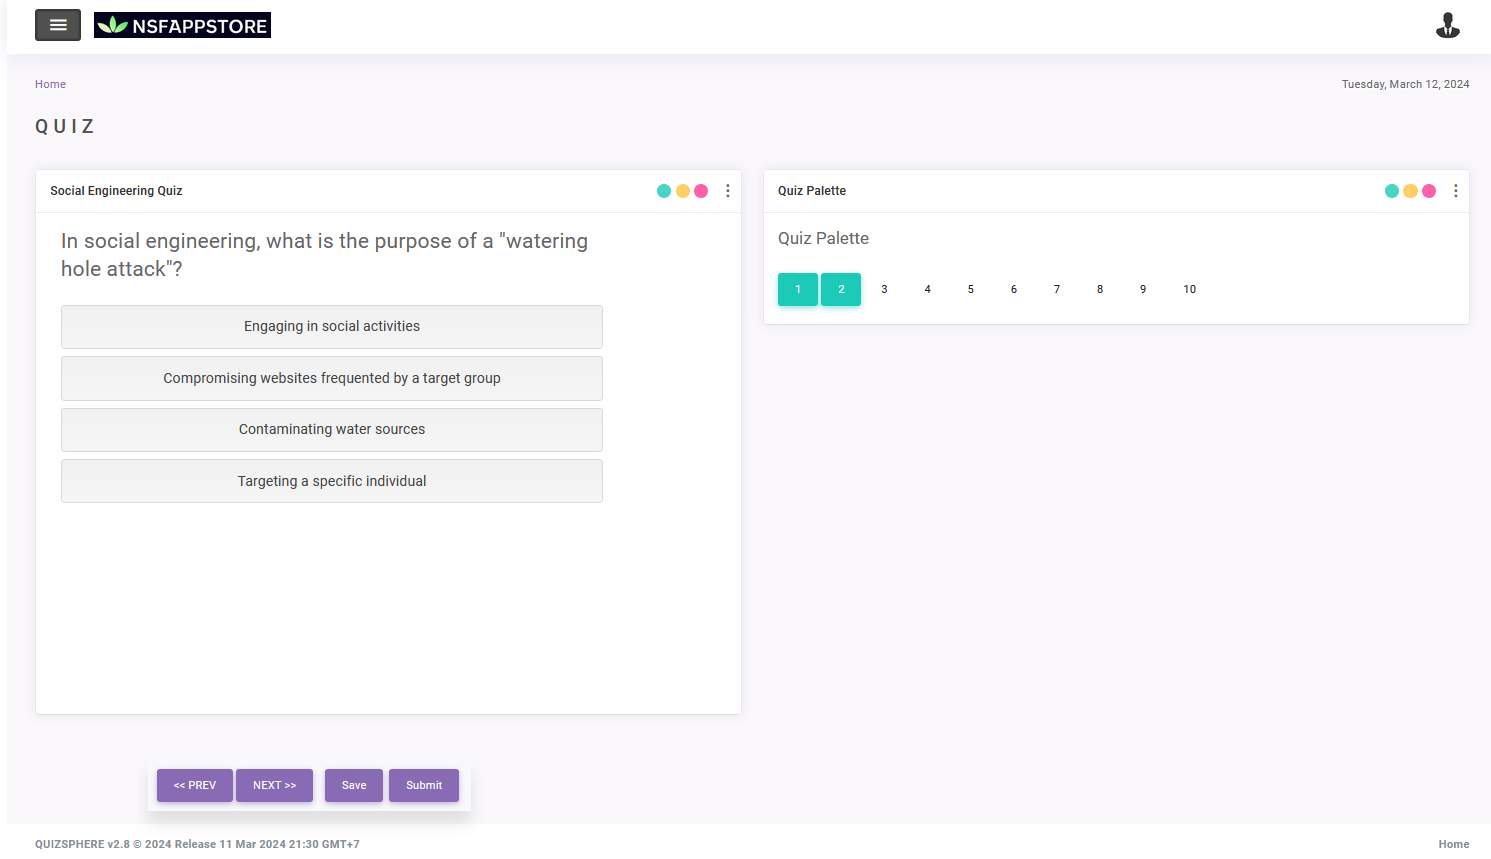Jump to question 6 in palette

(x=1013, y=289)
